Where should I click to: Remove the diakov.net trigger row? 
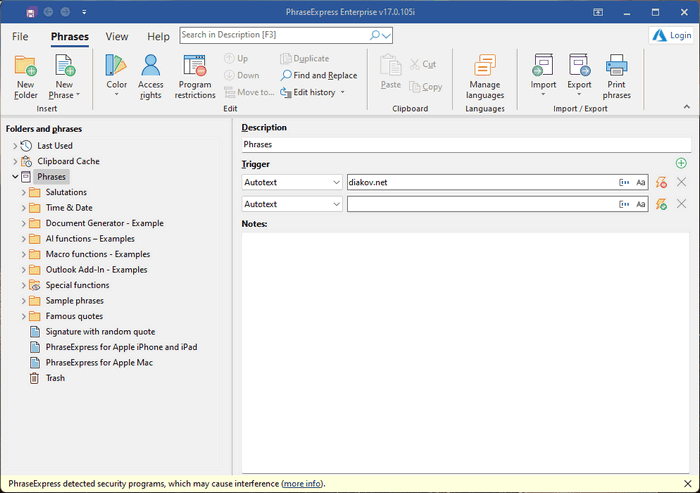[681, 182]
